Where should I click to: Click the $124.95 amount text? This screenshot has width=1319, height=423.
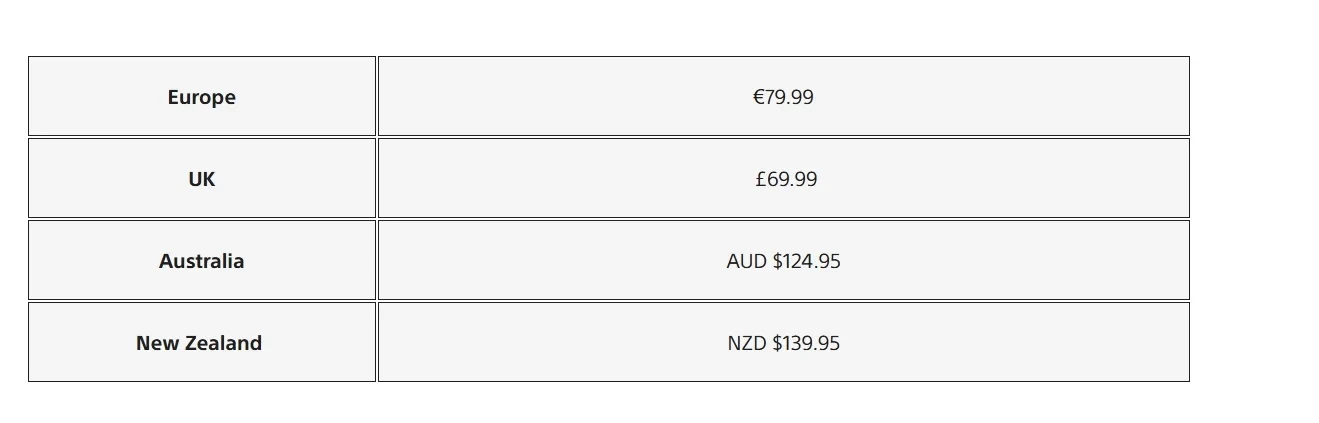pyautogui.click(x=807, y=261)
